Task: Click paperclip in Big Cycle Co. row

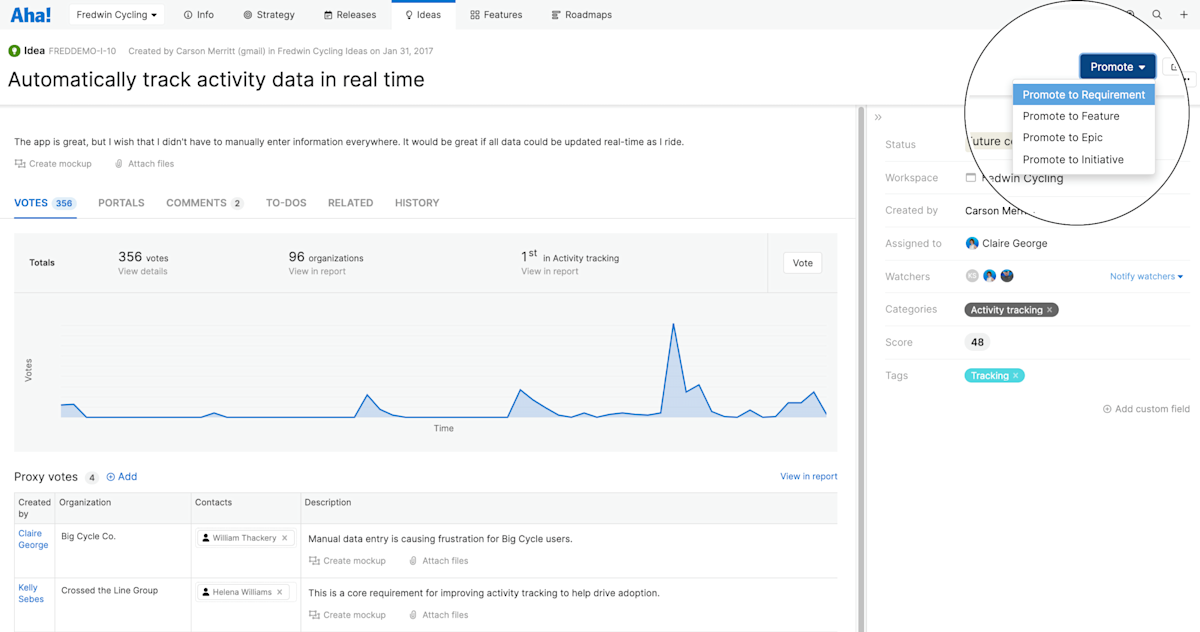Action: (x=414, y=561)
